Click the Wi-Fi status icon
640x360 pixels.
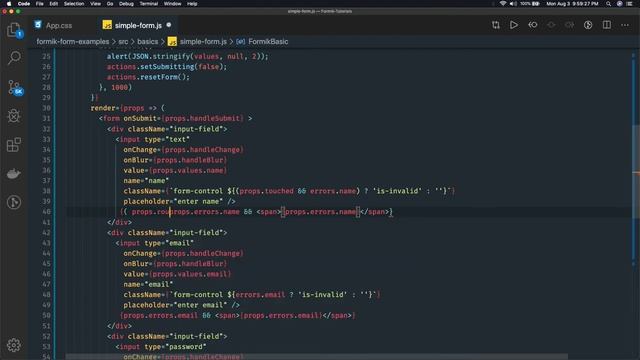pyautogui.click(x=503, y=4)
